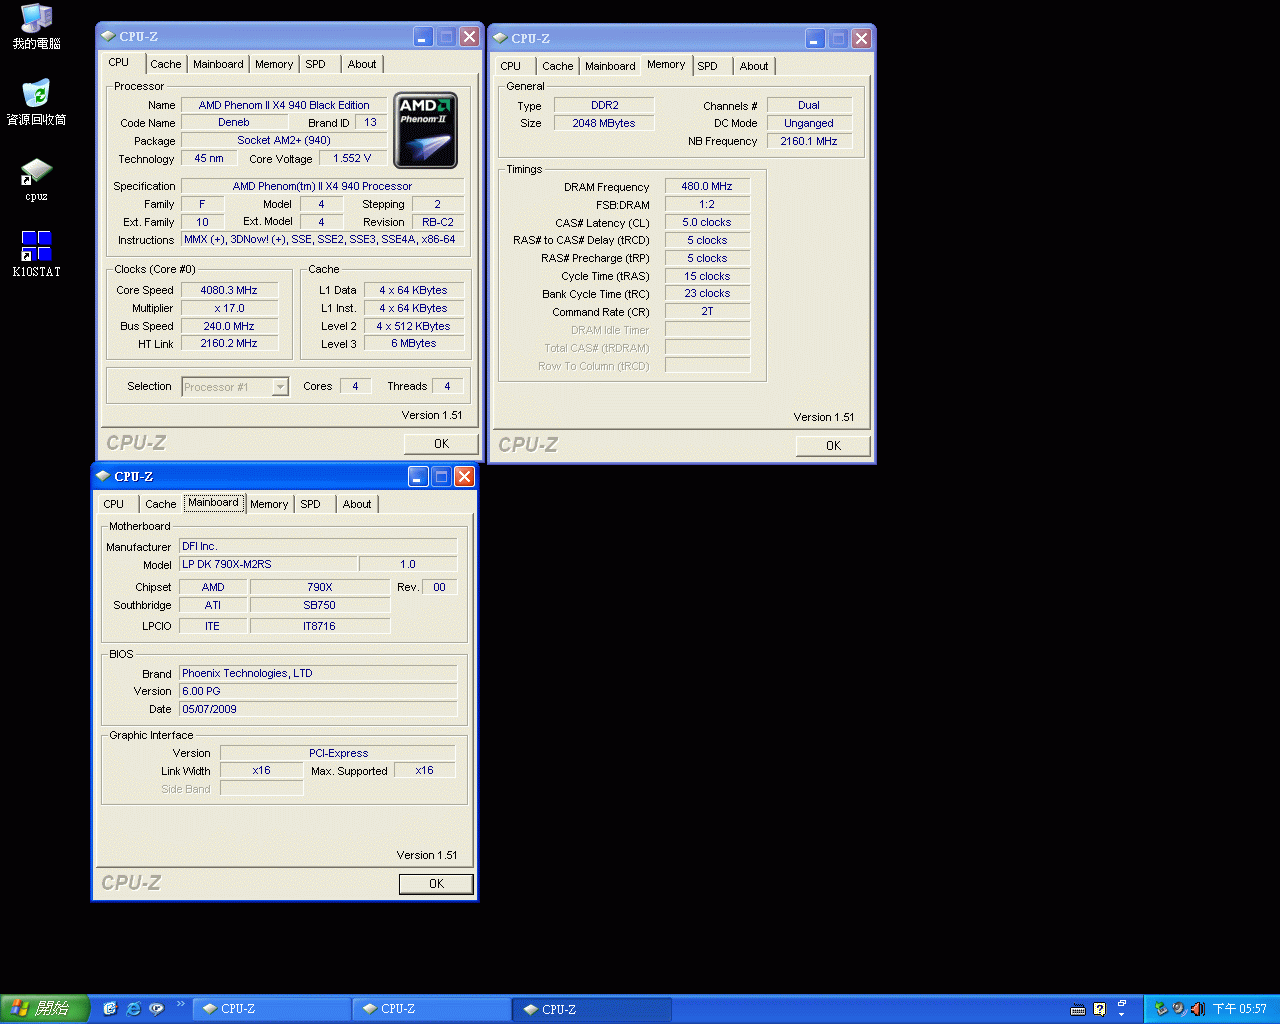This screenshot has width=1280, height=1024.
Task: Click the DRAM Frequency value 480.0 MHz
Action: (707, 186)
